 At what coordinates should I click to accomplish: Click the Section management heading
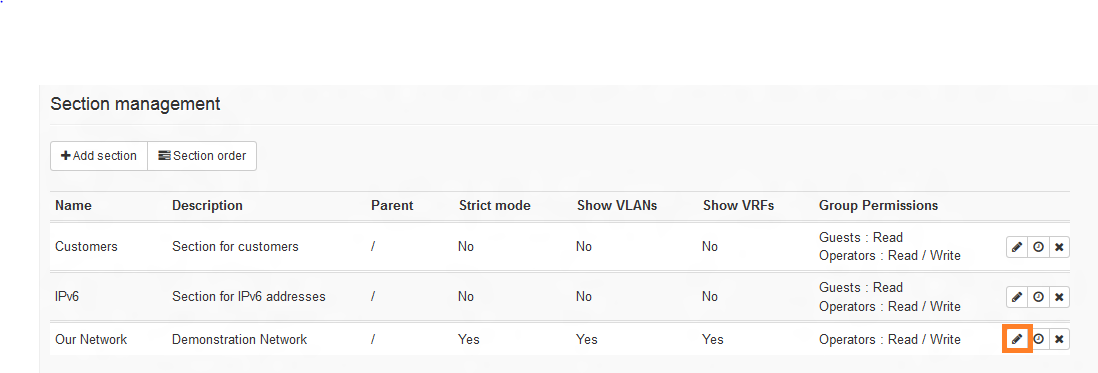135,104
